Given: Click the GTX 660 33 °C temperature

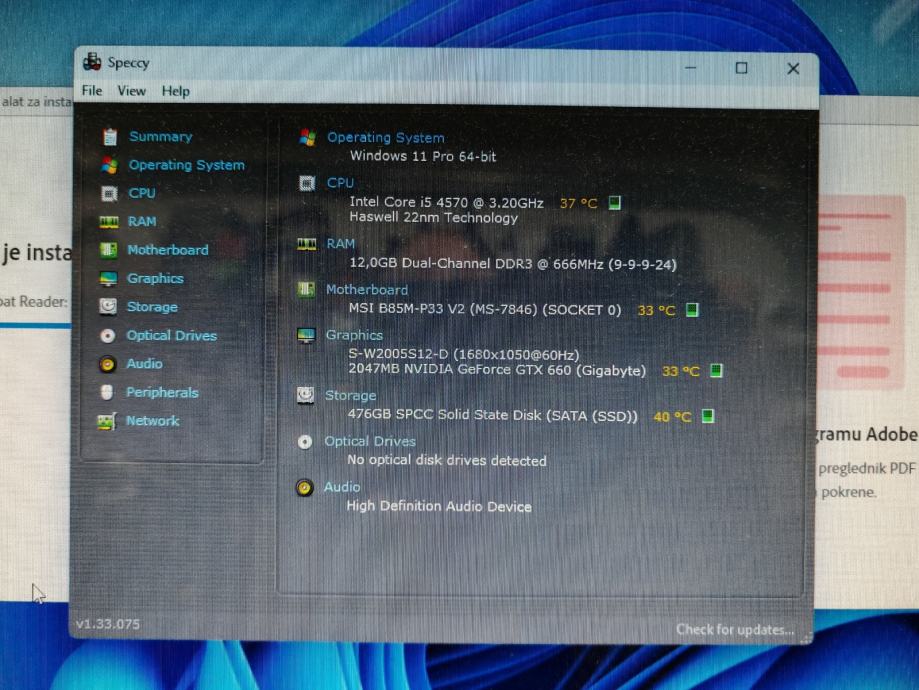Looking at the screenshot, I should (x=680, y=371).
